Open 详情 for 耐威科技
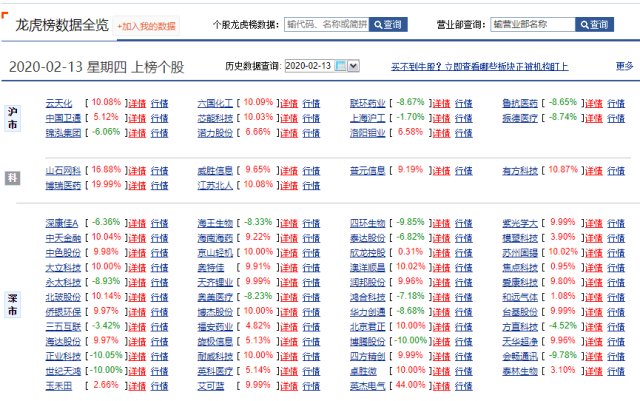 [x=289, y=356]
